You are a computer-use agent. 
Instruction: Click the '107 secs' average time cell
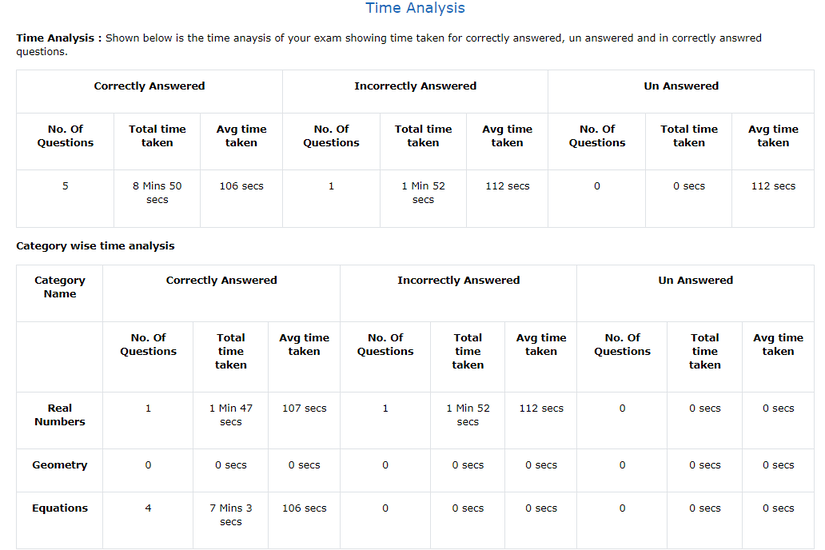[304, 408]
